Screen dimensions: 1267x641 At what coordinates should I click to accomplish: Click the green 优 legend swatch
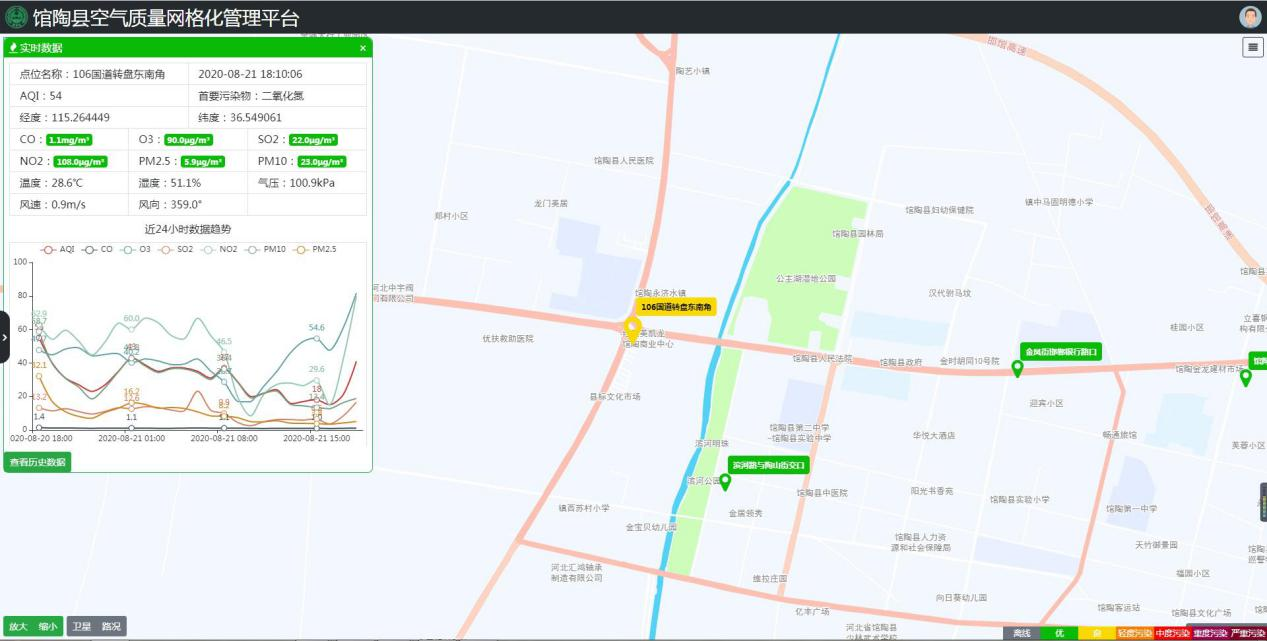pyautogui.click(x=1058, y=633)
